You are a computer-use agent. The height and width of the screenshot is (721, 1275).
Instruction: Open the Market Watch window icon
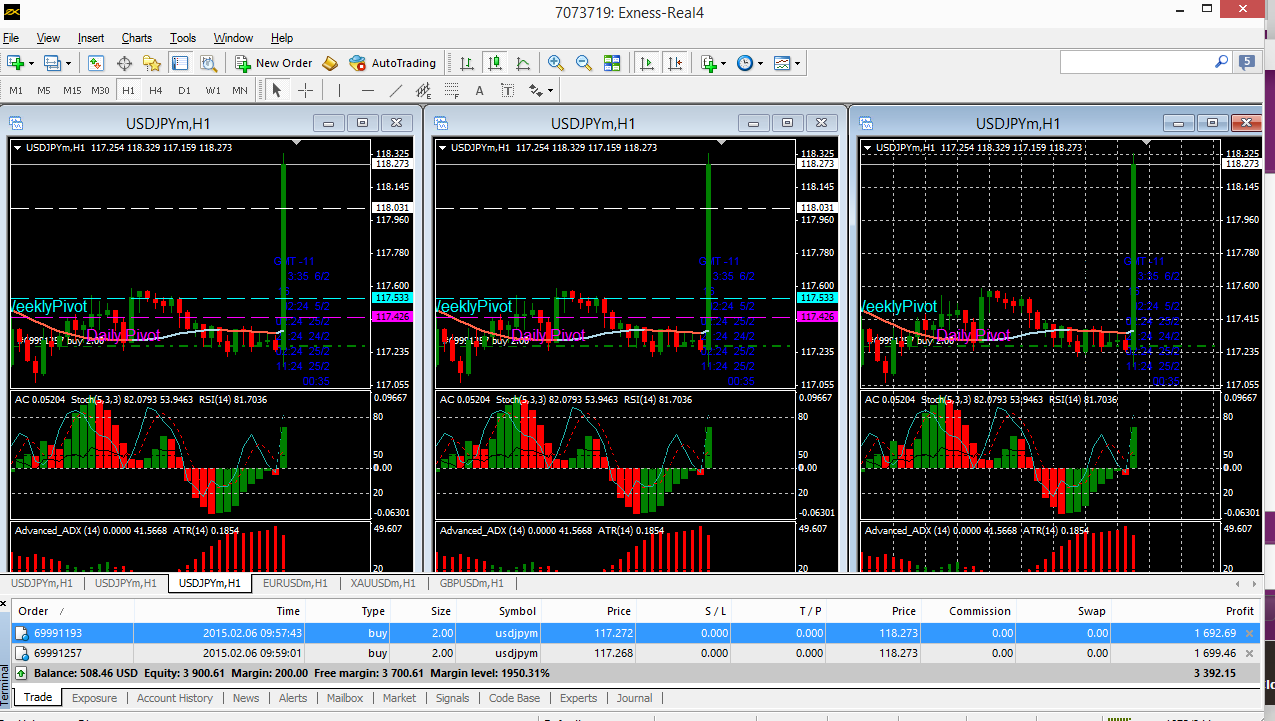pos(96,63)
